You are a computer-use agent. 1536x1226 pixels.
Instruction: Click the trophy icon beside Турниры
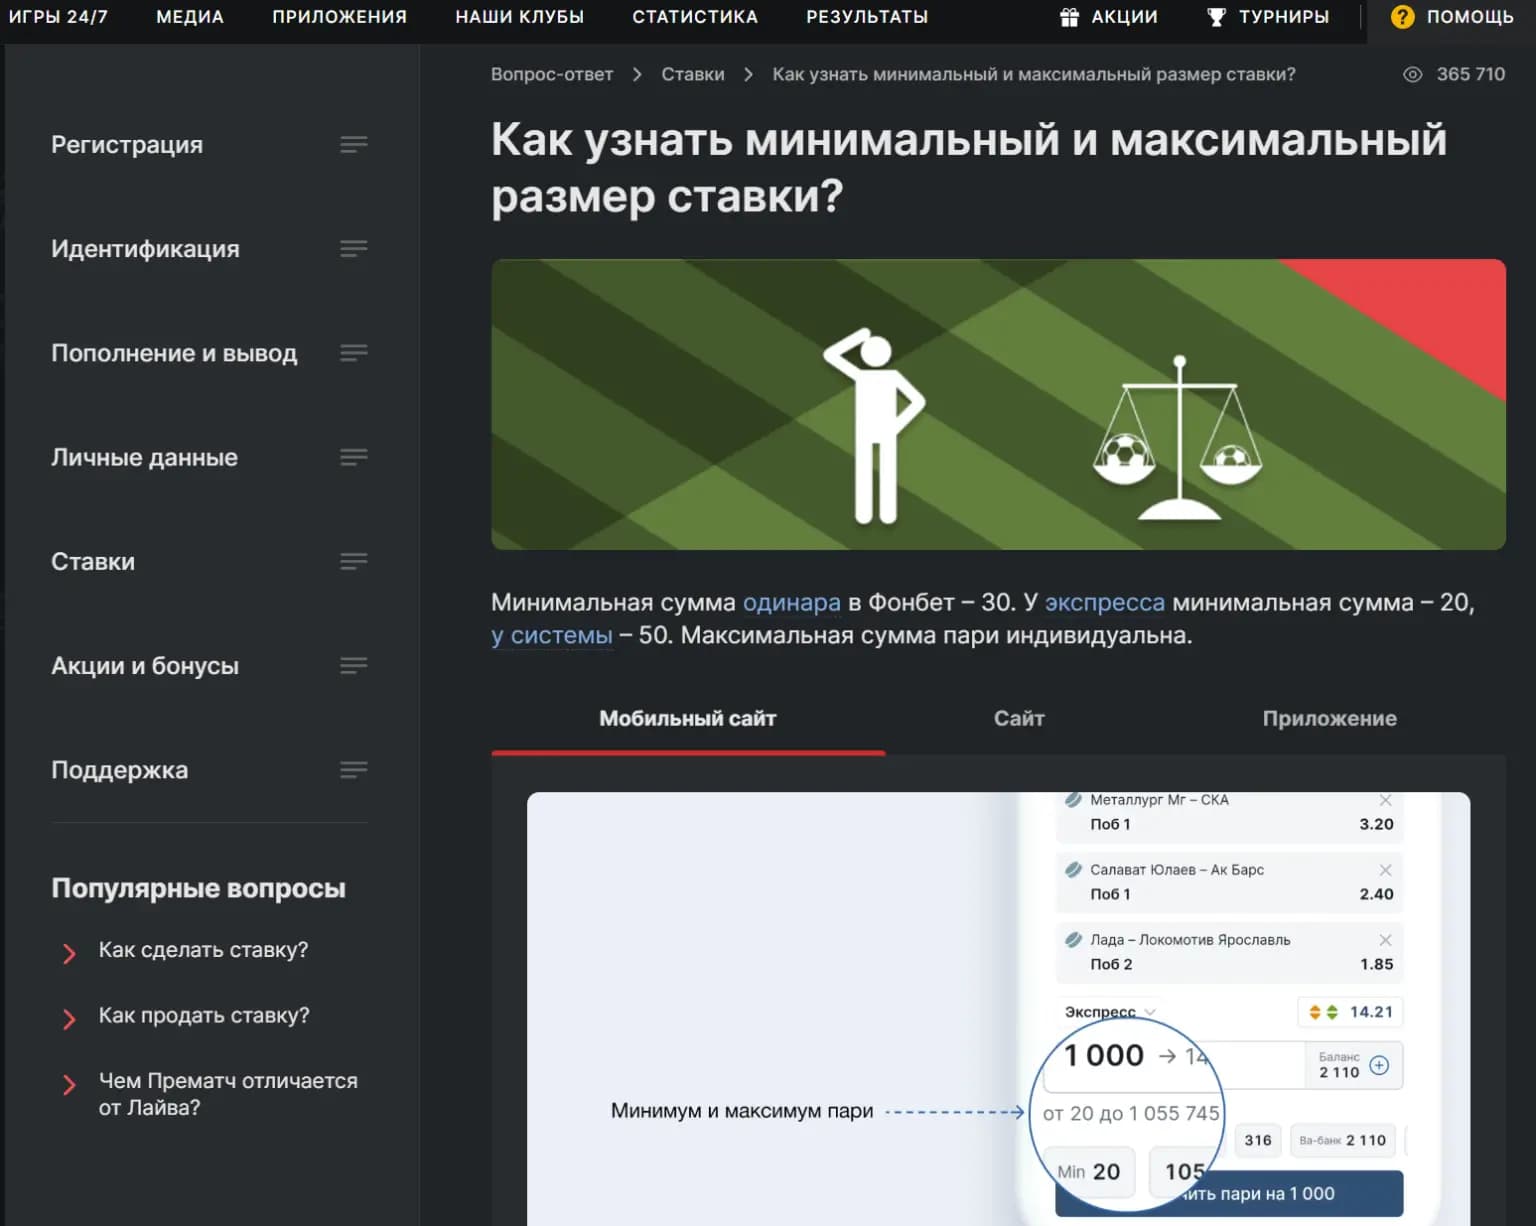(x=1216, y=17)
